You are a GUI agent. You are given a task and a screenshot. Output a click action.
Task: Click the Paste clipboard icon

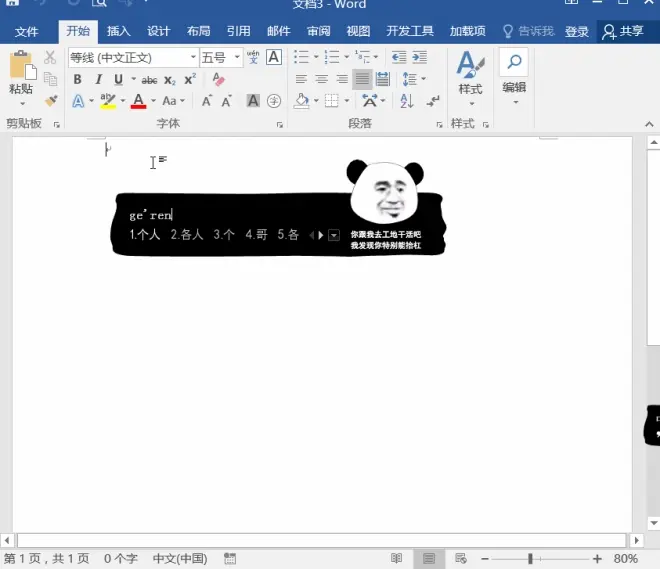[x=22, y=65]
